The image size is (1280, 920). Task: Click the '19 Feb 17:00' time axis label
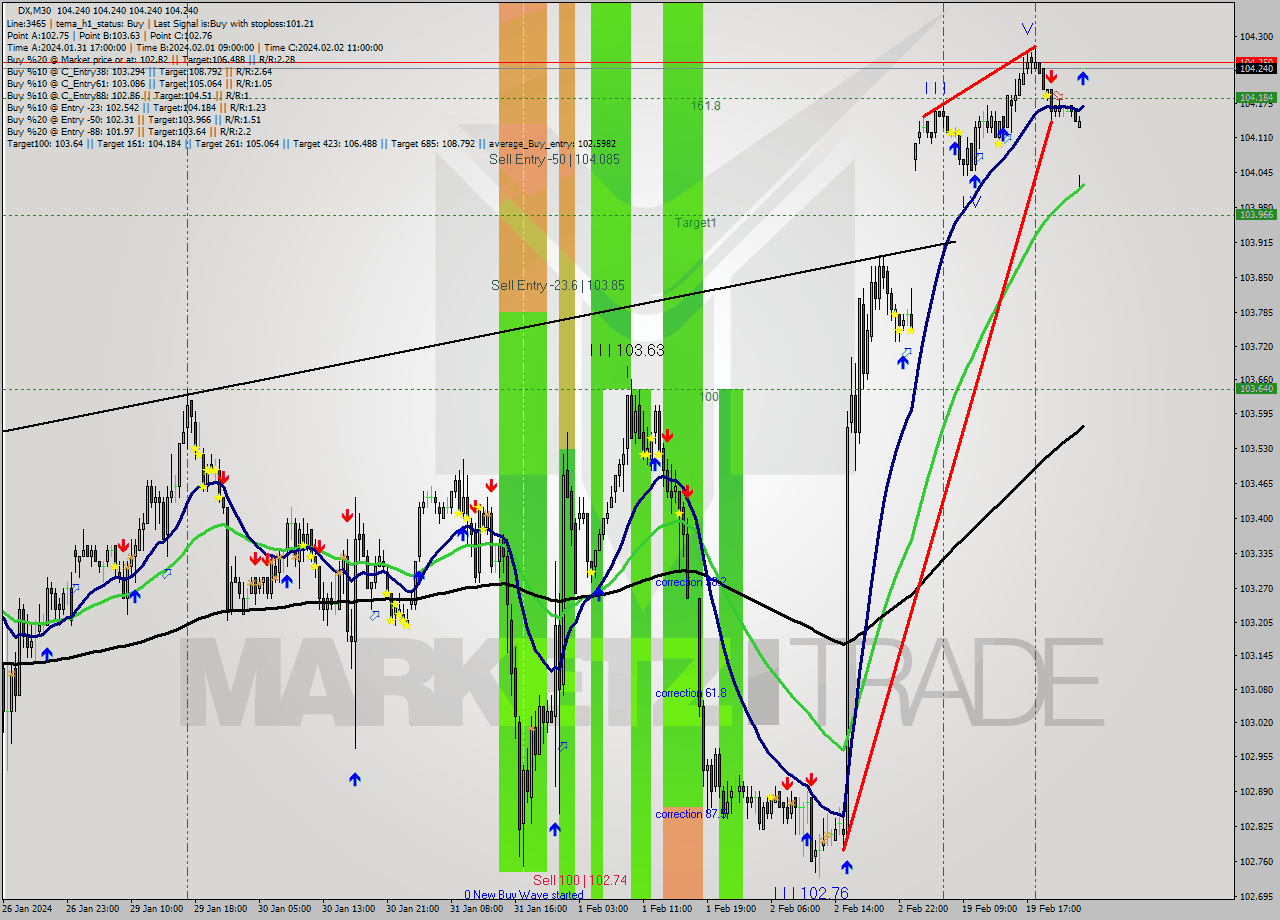pyautogui.click(x=1053, y=909)
